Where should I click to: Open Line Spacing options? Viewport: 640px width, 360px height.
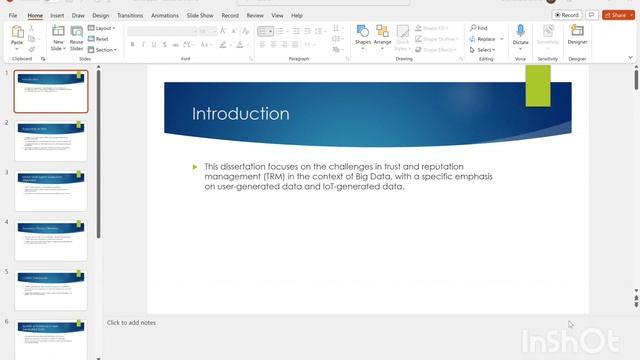(x=320, y=31)
